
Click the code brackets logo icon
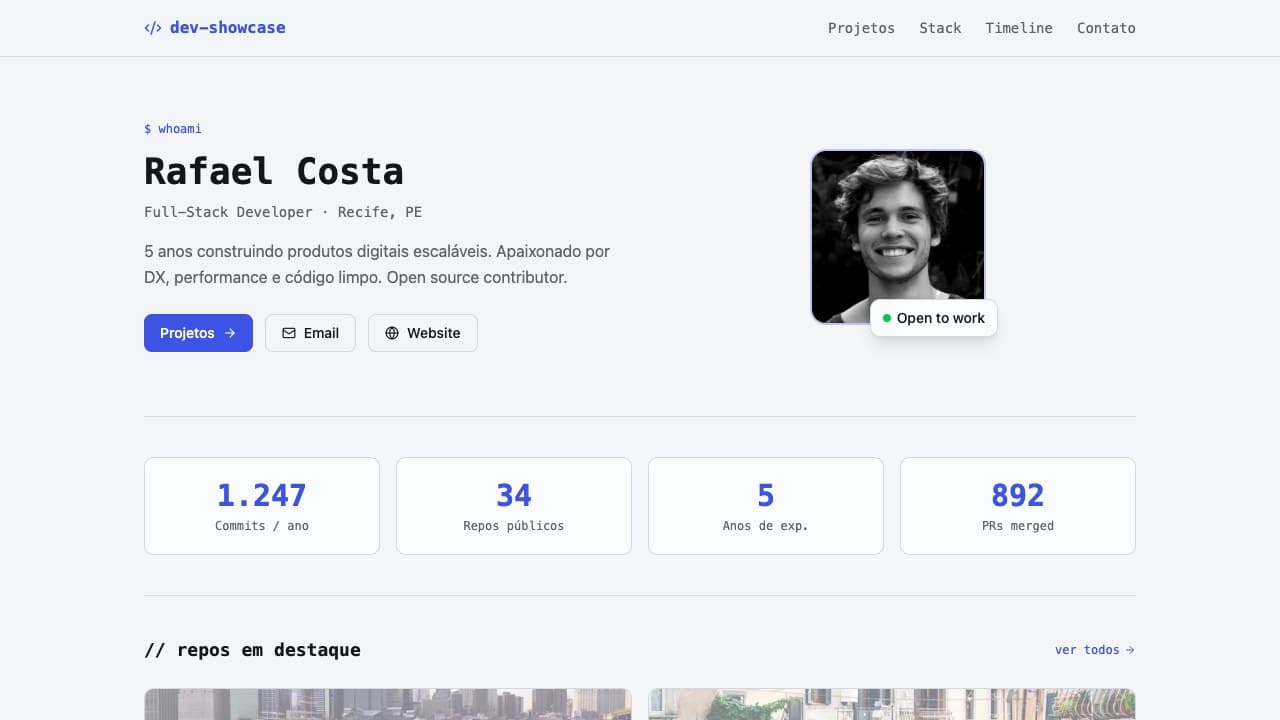(x=153, y=28)
